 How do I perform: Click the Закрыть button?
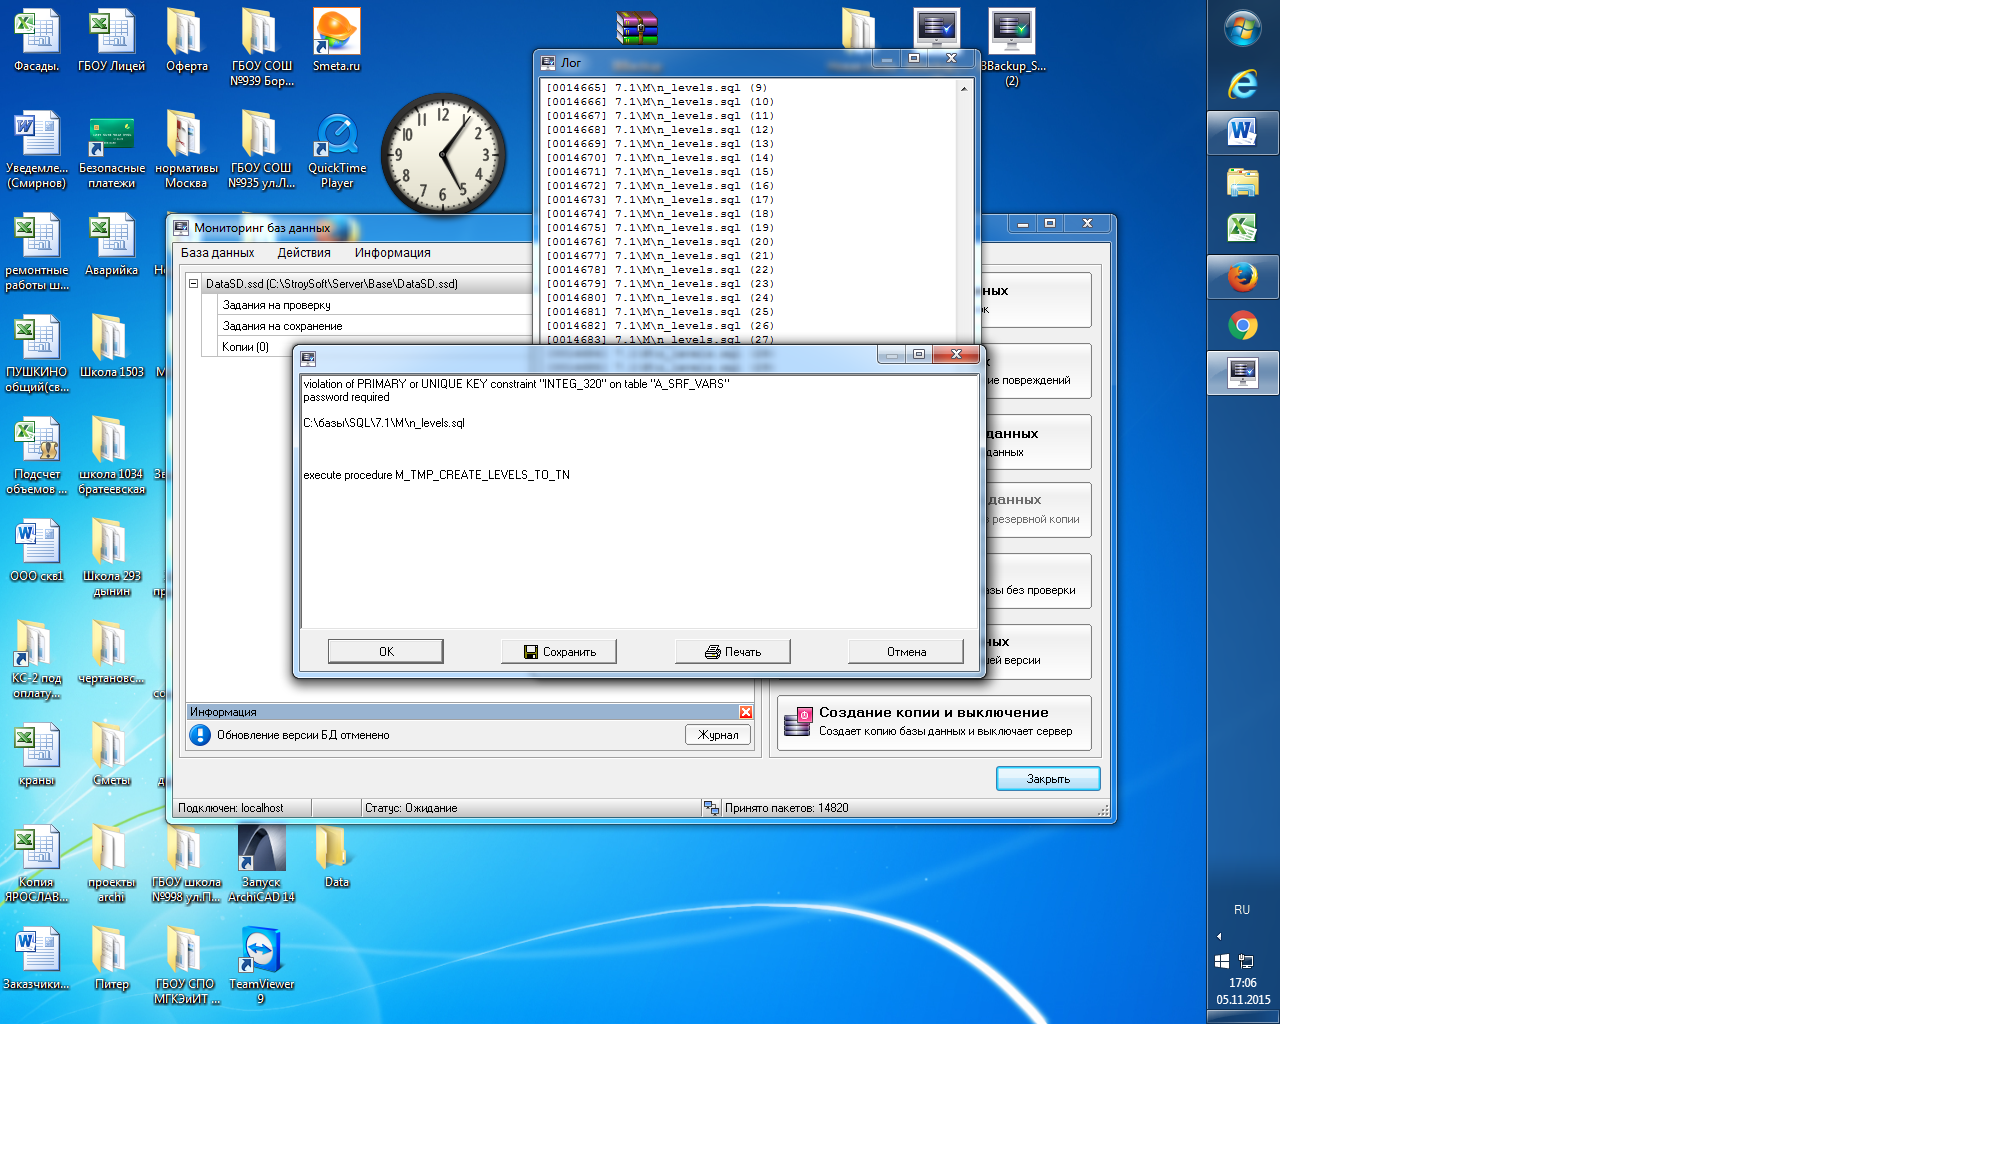[1048, 779]
